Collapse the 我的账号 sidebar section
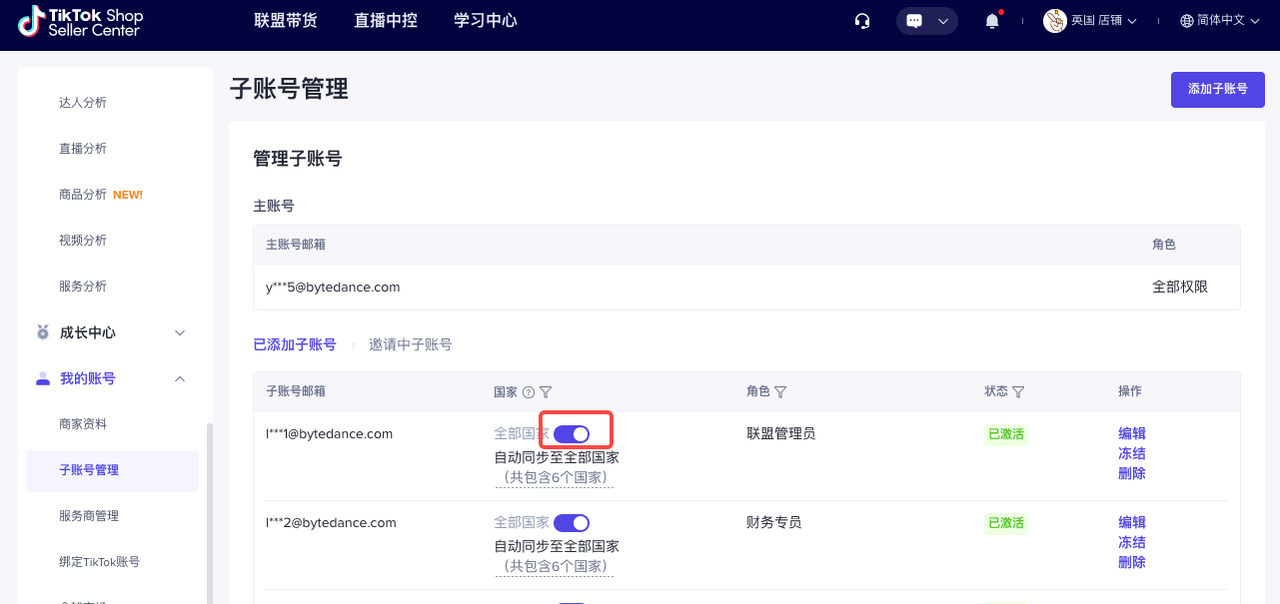This screenshot has width=1280, height=604. click(x=180, y=379)
